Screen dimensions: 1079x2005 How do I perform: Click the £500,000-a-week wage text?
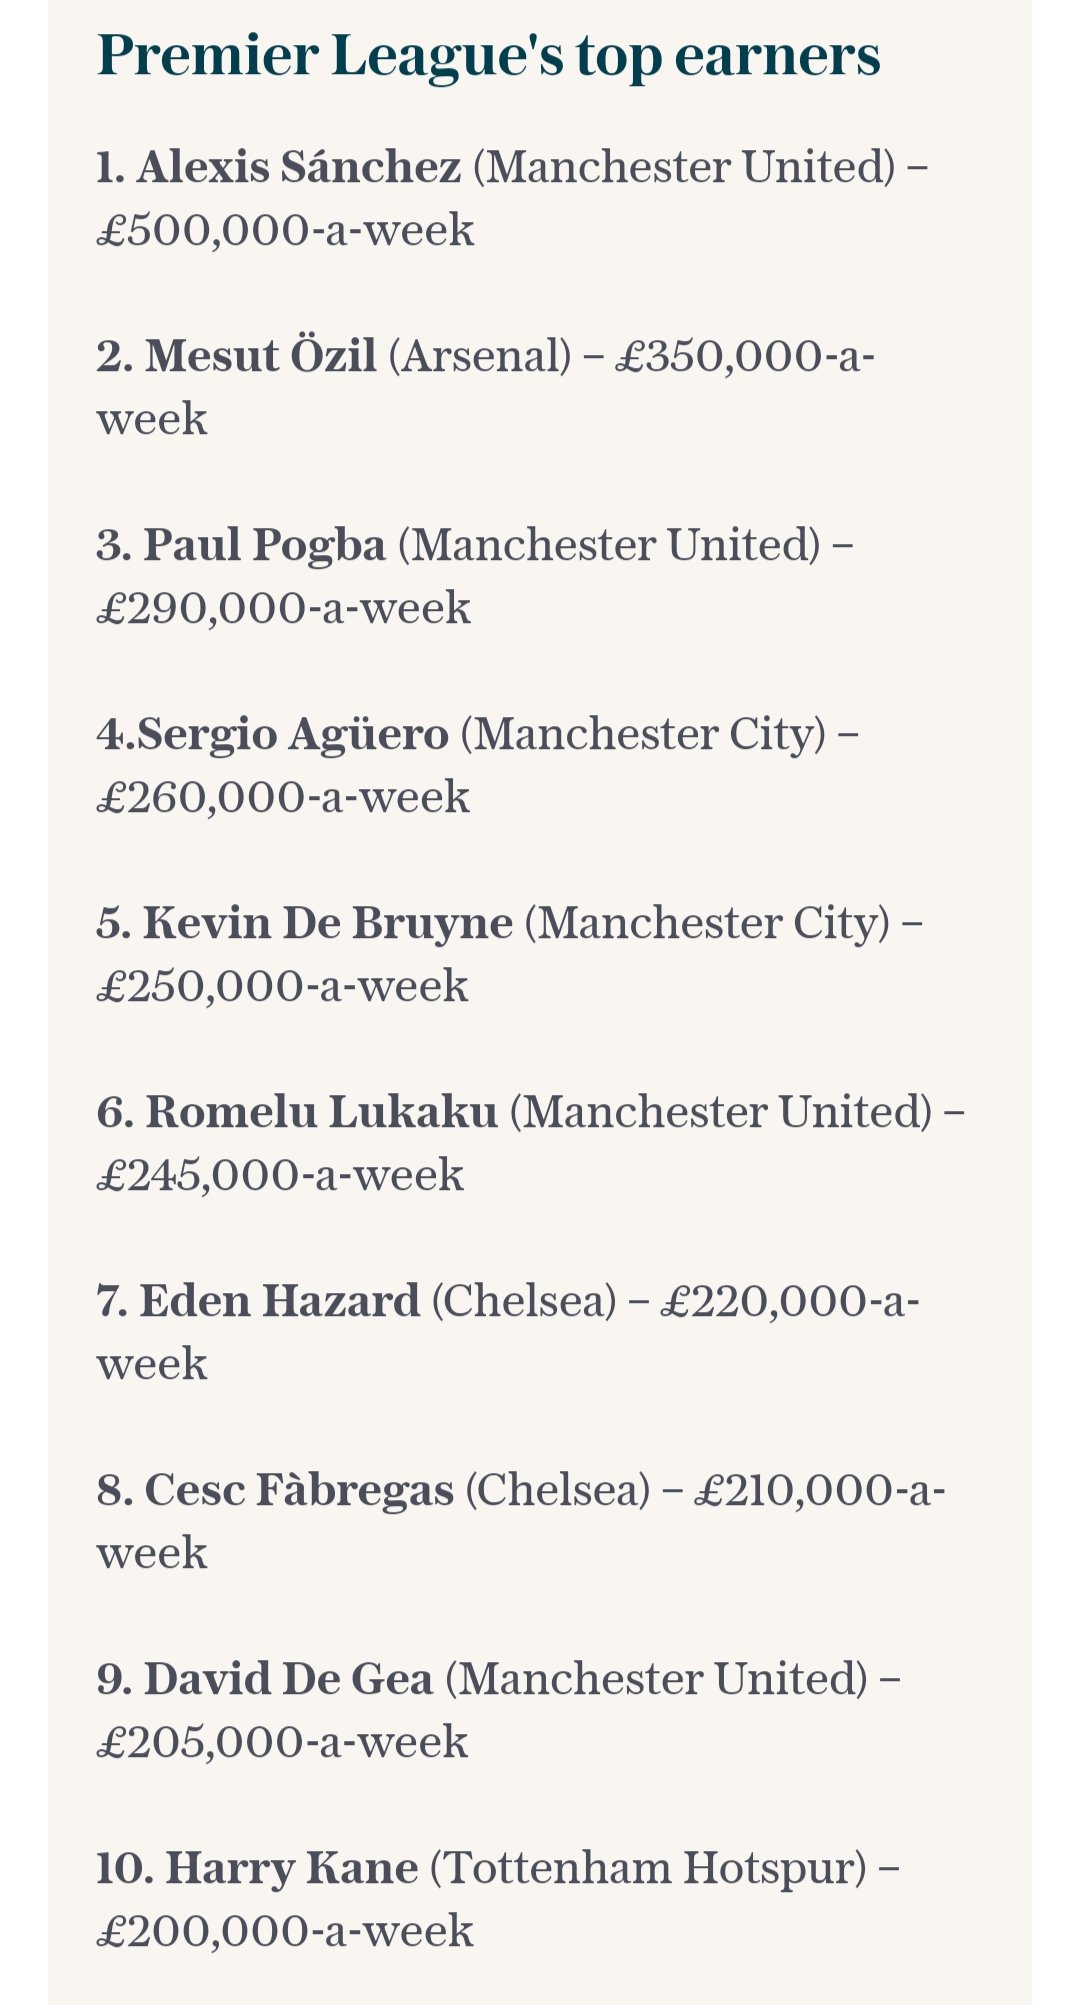[x=285, y=231]
